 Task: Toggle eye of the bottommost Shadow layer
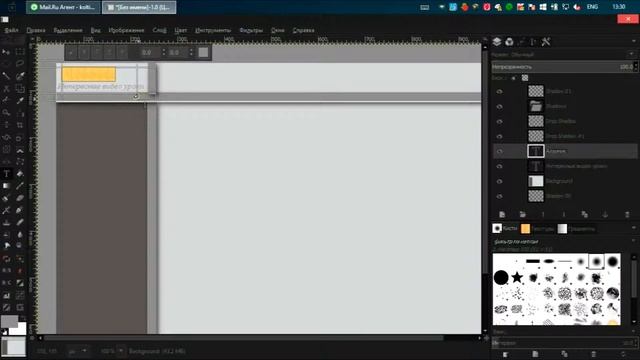coord(499,196)
